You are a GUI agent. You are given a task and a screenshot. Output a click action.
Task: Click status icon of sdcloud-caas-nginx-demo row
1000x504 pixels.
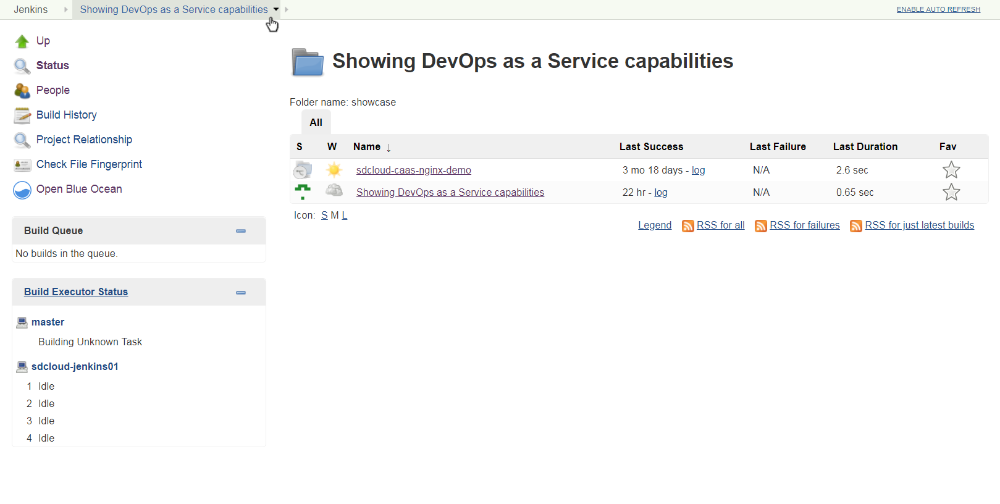click(x=303, y=170)
